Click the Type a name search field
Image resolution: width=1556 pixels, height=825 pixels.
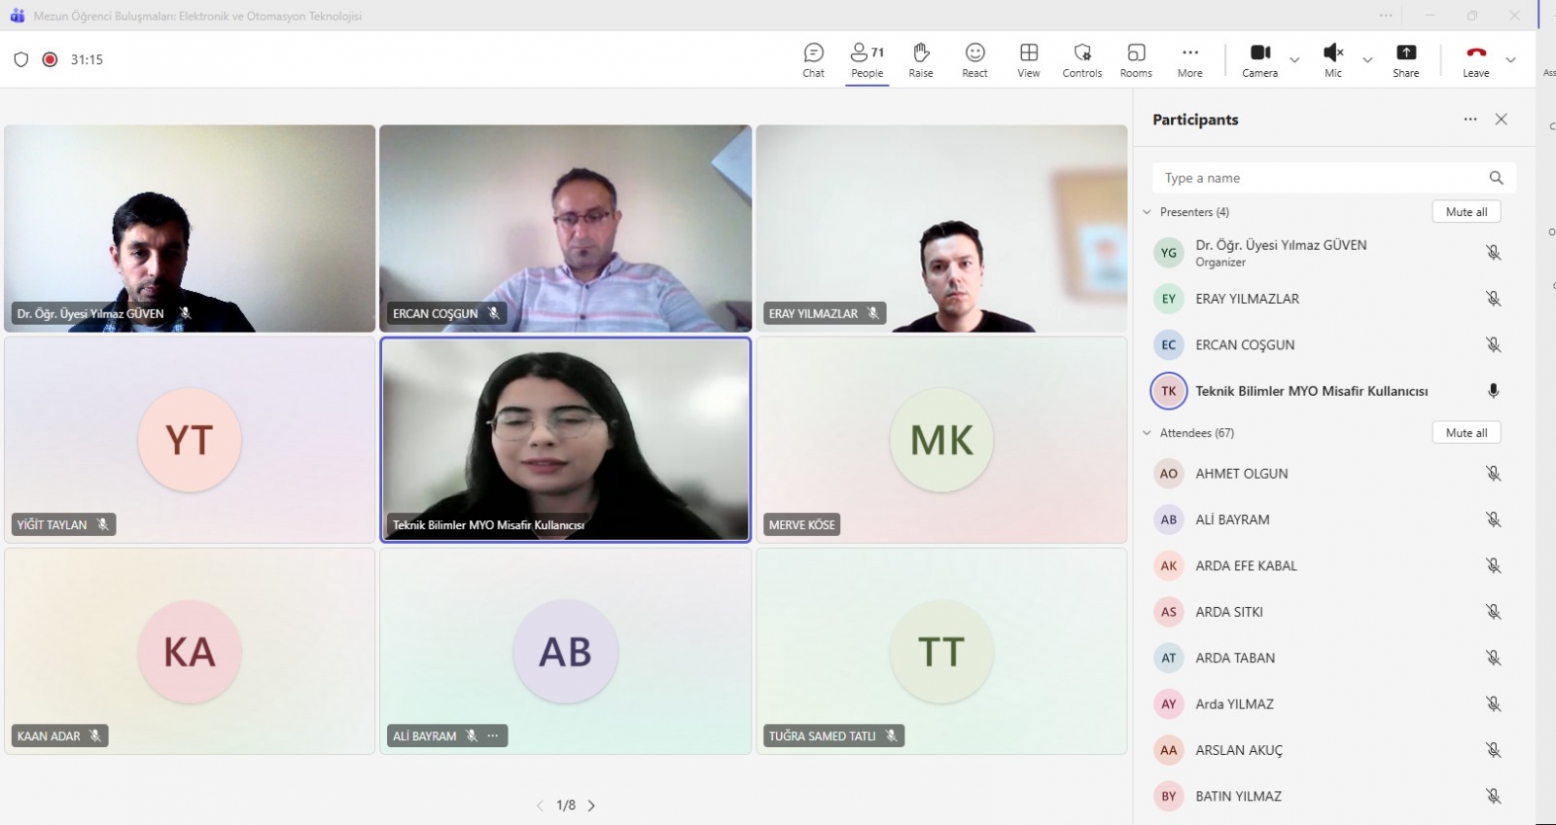[x=1320, y=178]
